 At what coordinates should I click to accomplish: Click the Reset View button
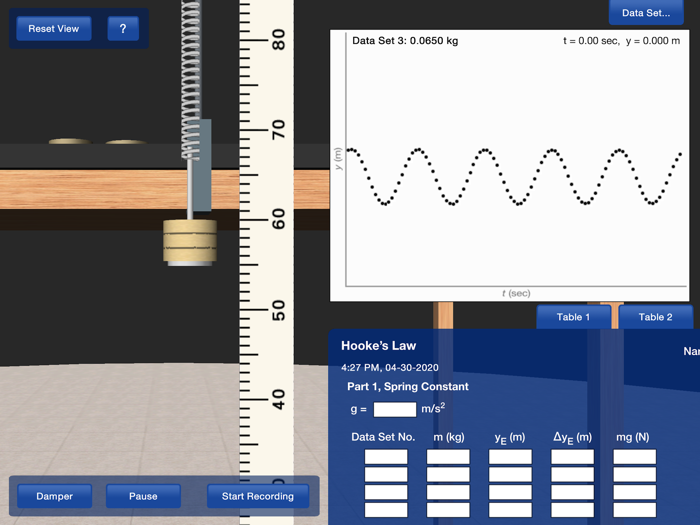(x=54, y=29)
